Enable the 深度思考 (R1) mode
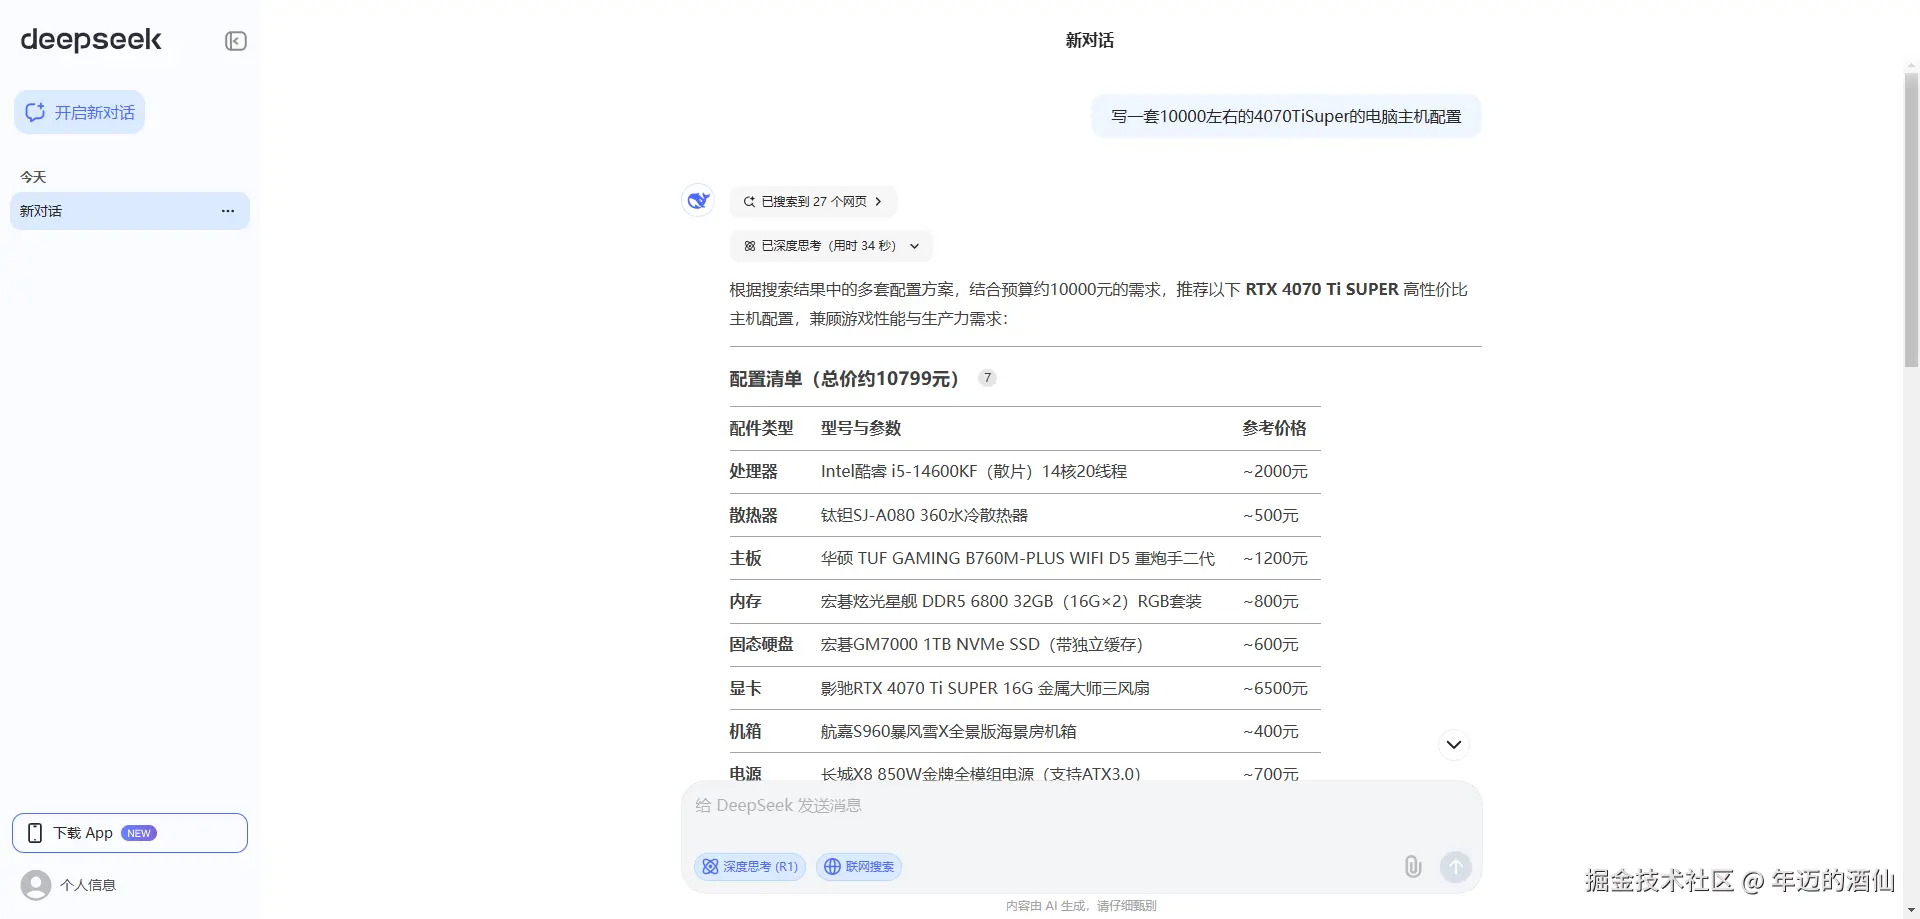The width and height of the screenshot is (1920, 919). pos(749,867)
